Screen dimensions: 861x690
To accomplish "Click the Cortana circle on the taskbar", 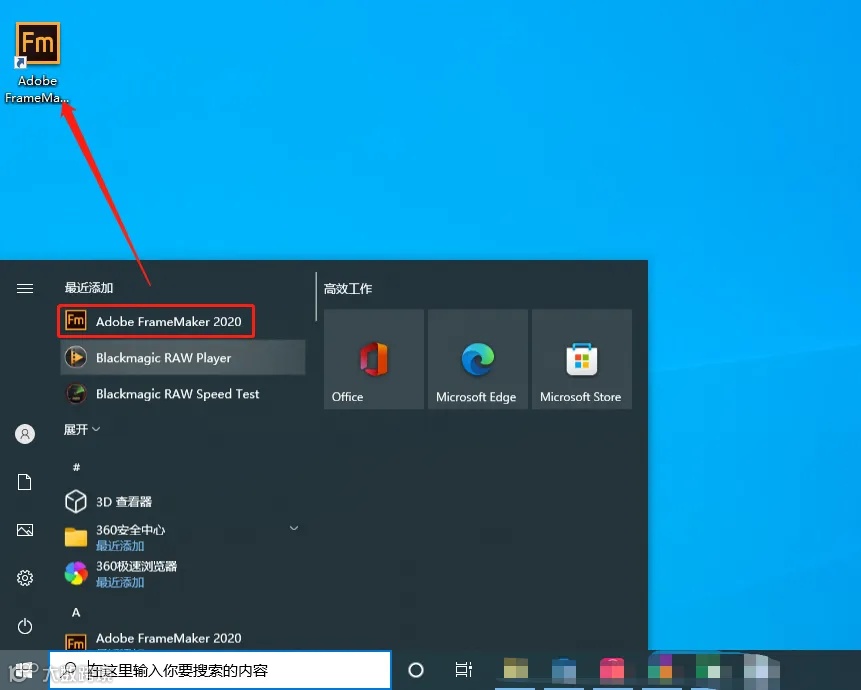I will coord(416,670).
